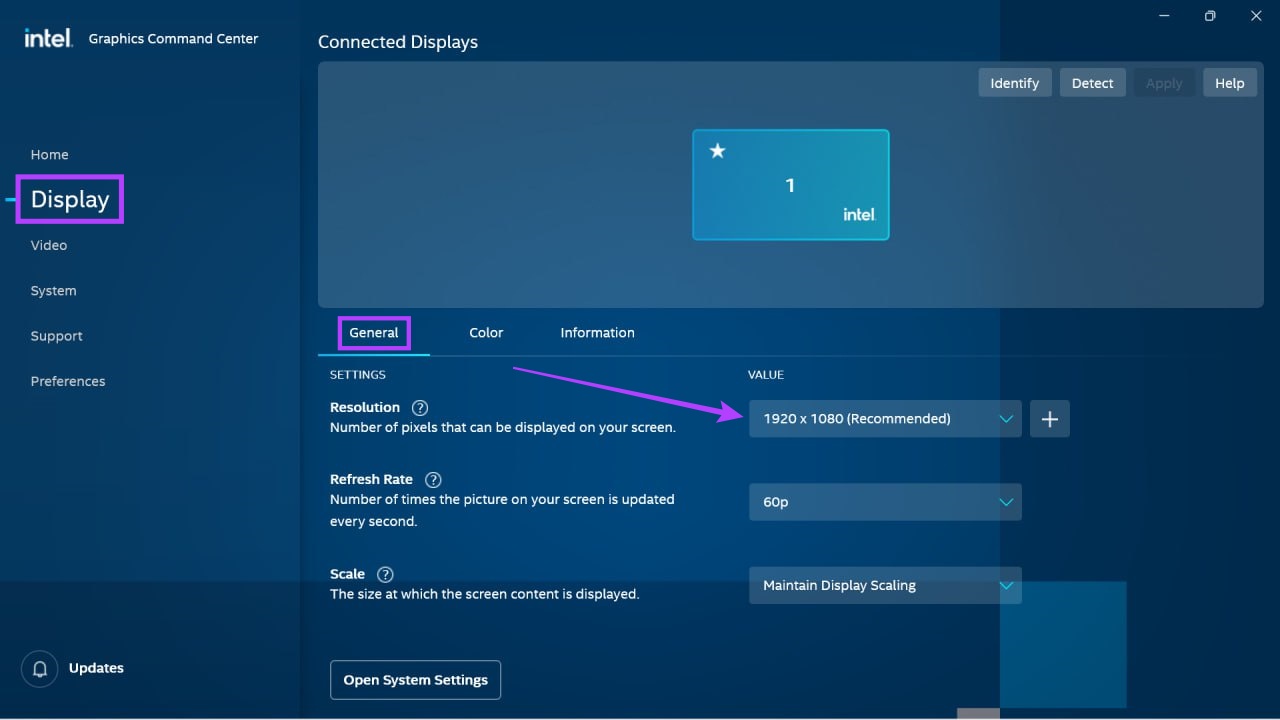Restore down the window
The height and width of the screenshot is (720, 1280).
point(1210,15)
